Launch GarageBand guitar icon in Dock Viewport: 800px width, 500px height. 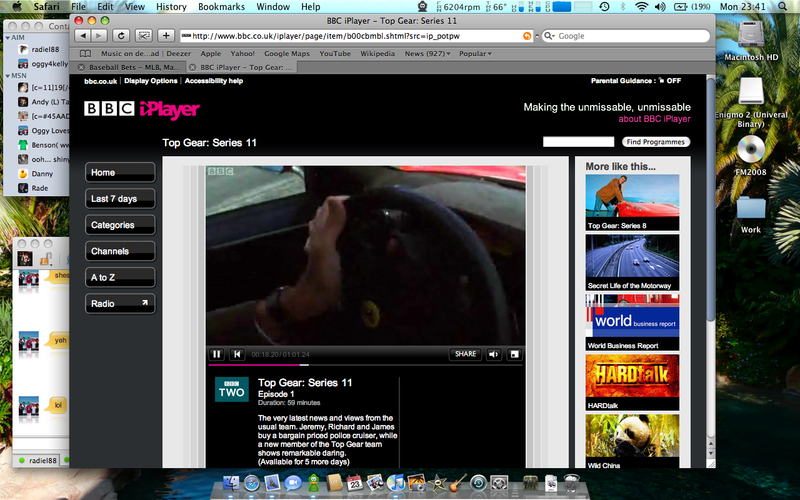[x=458, y=482]
